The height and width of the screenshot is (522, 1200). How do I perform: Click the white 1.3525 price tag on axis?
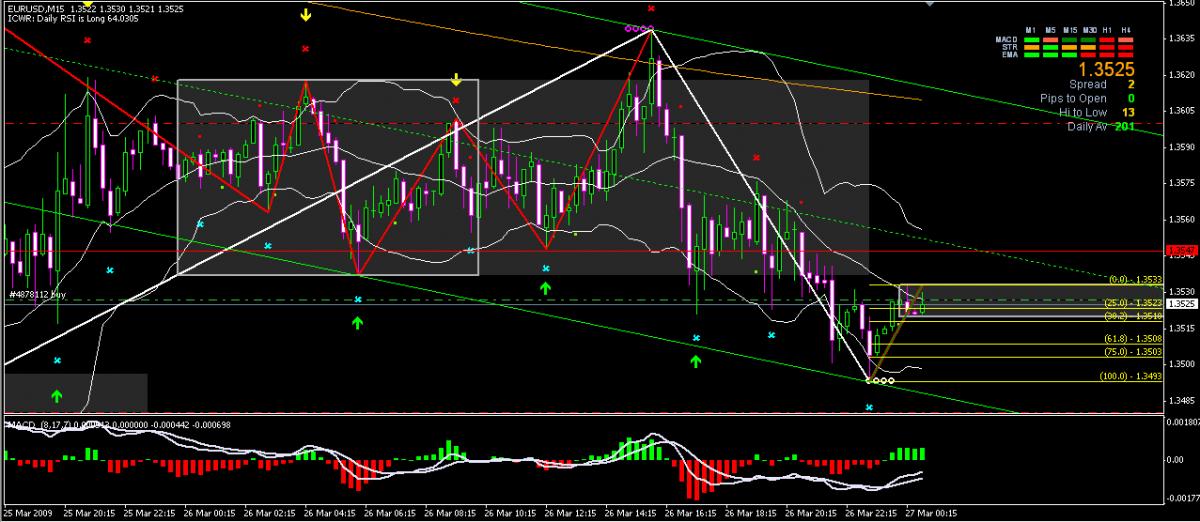1182,303
